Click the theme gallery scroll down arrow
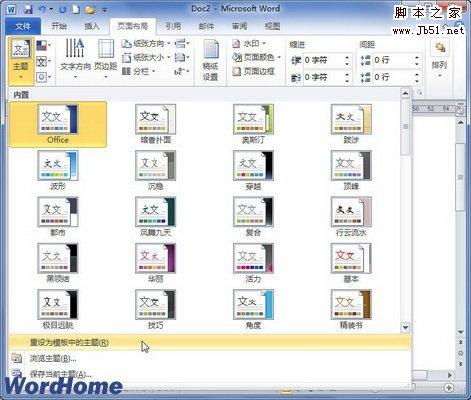471x400 pixels. [405, 328]
